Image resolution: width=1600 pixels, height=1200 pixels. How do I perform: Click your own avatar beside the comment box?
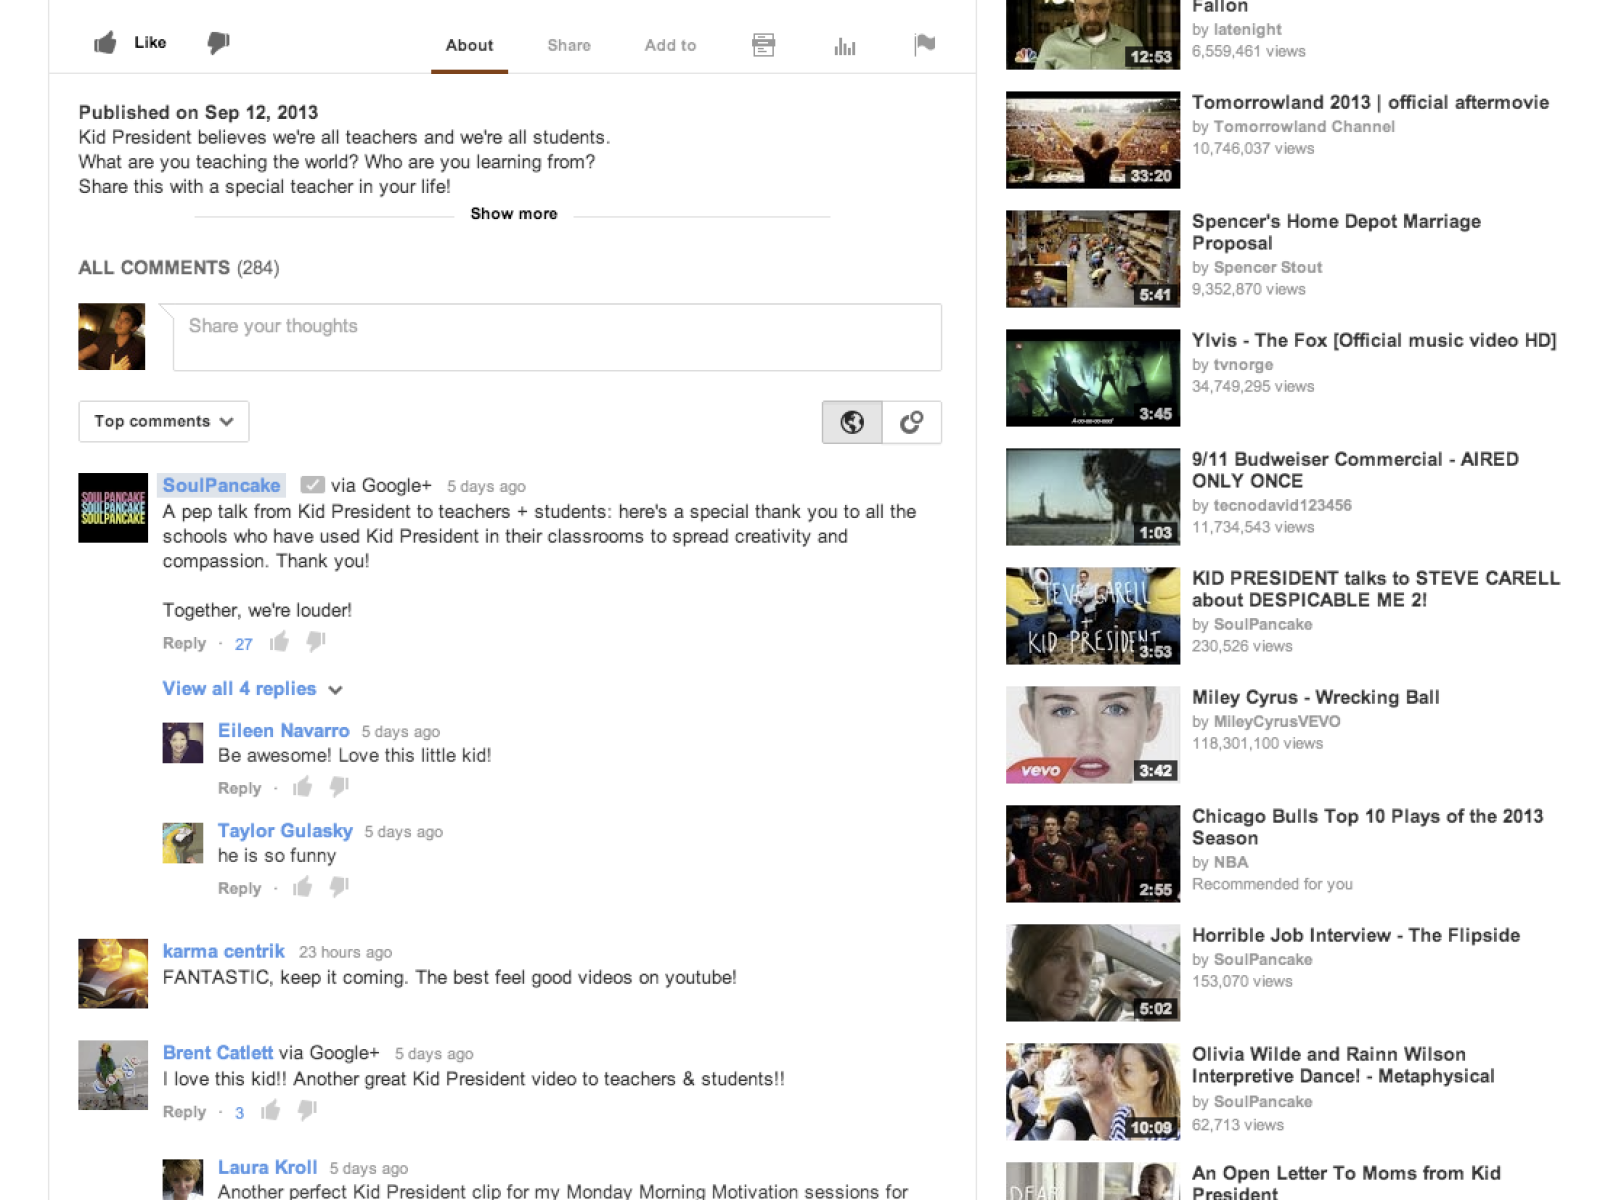112,337
